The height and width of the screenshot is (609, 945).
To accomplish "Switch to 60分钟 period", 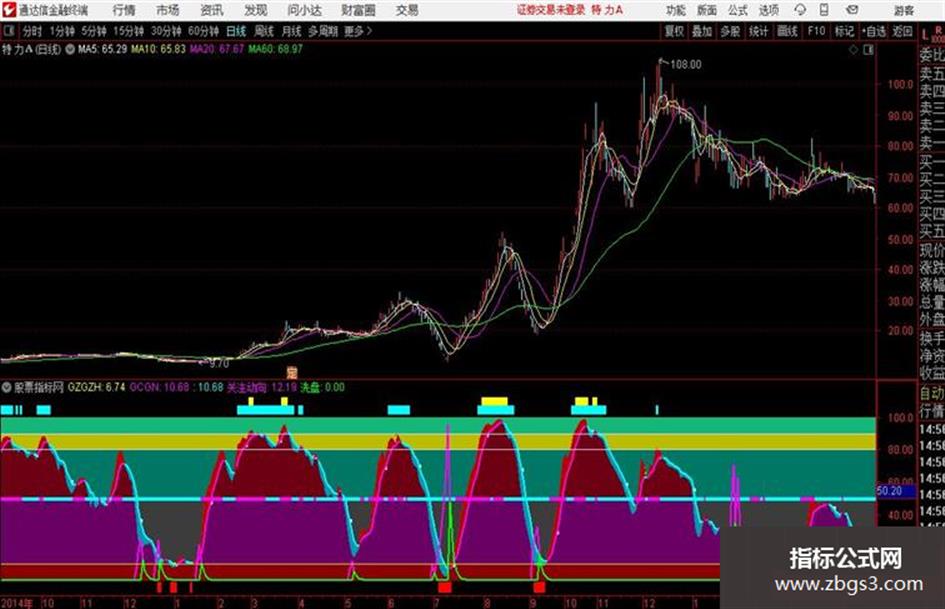I will (x=203, y=31).
